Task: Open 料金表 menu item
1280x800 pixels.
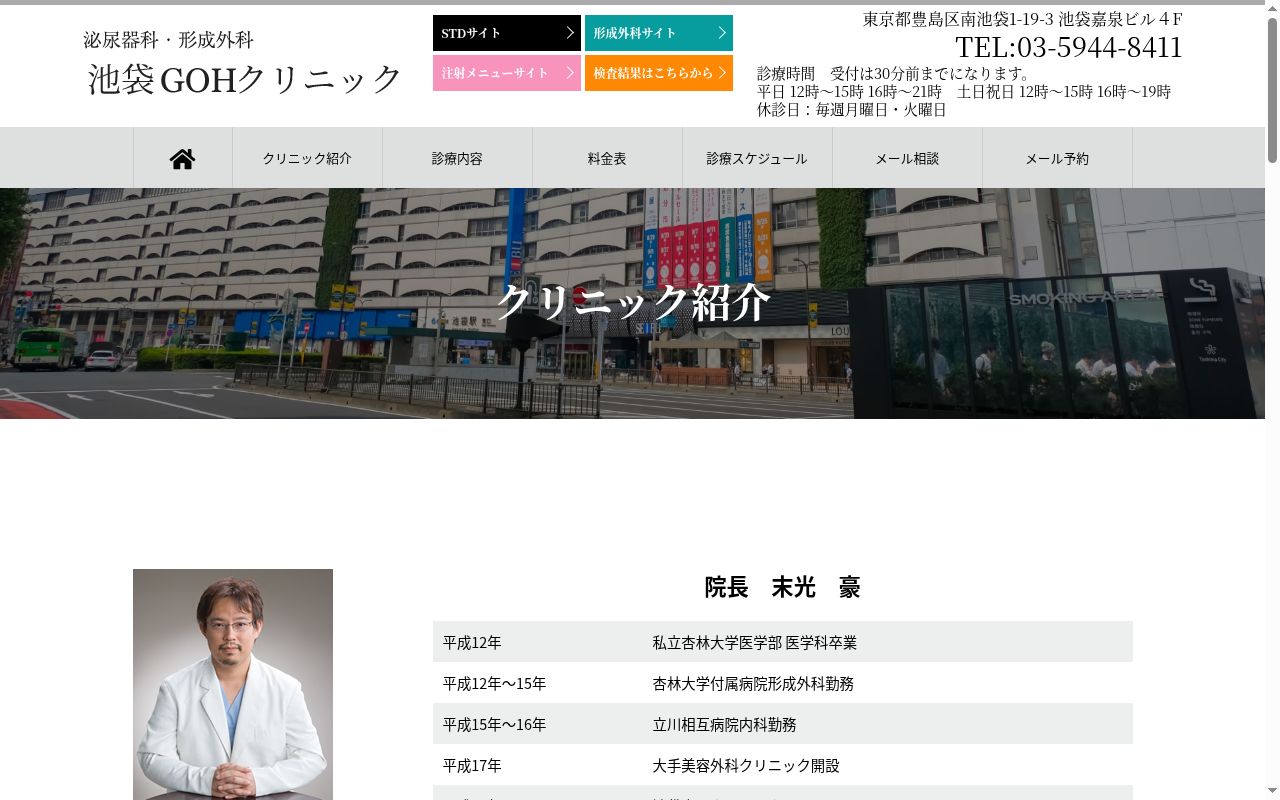Action: [x=607, y=158]
